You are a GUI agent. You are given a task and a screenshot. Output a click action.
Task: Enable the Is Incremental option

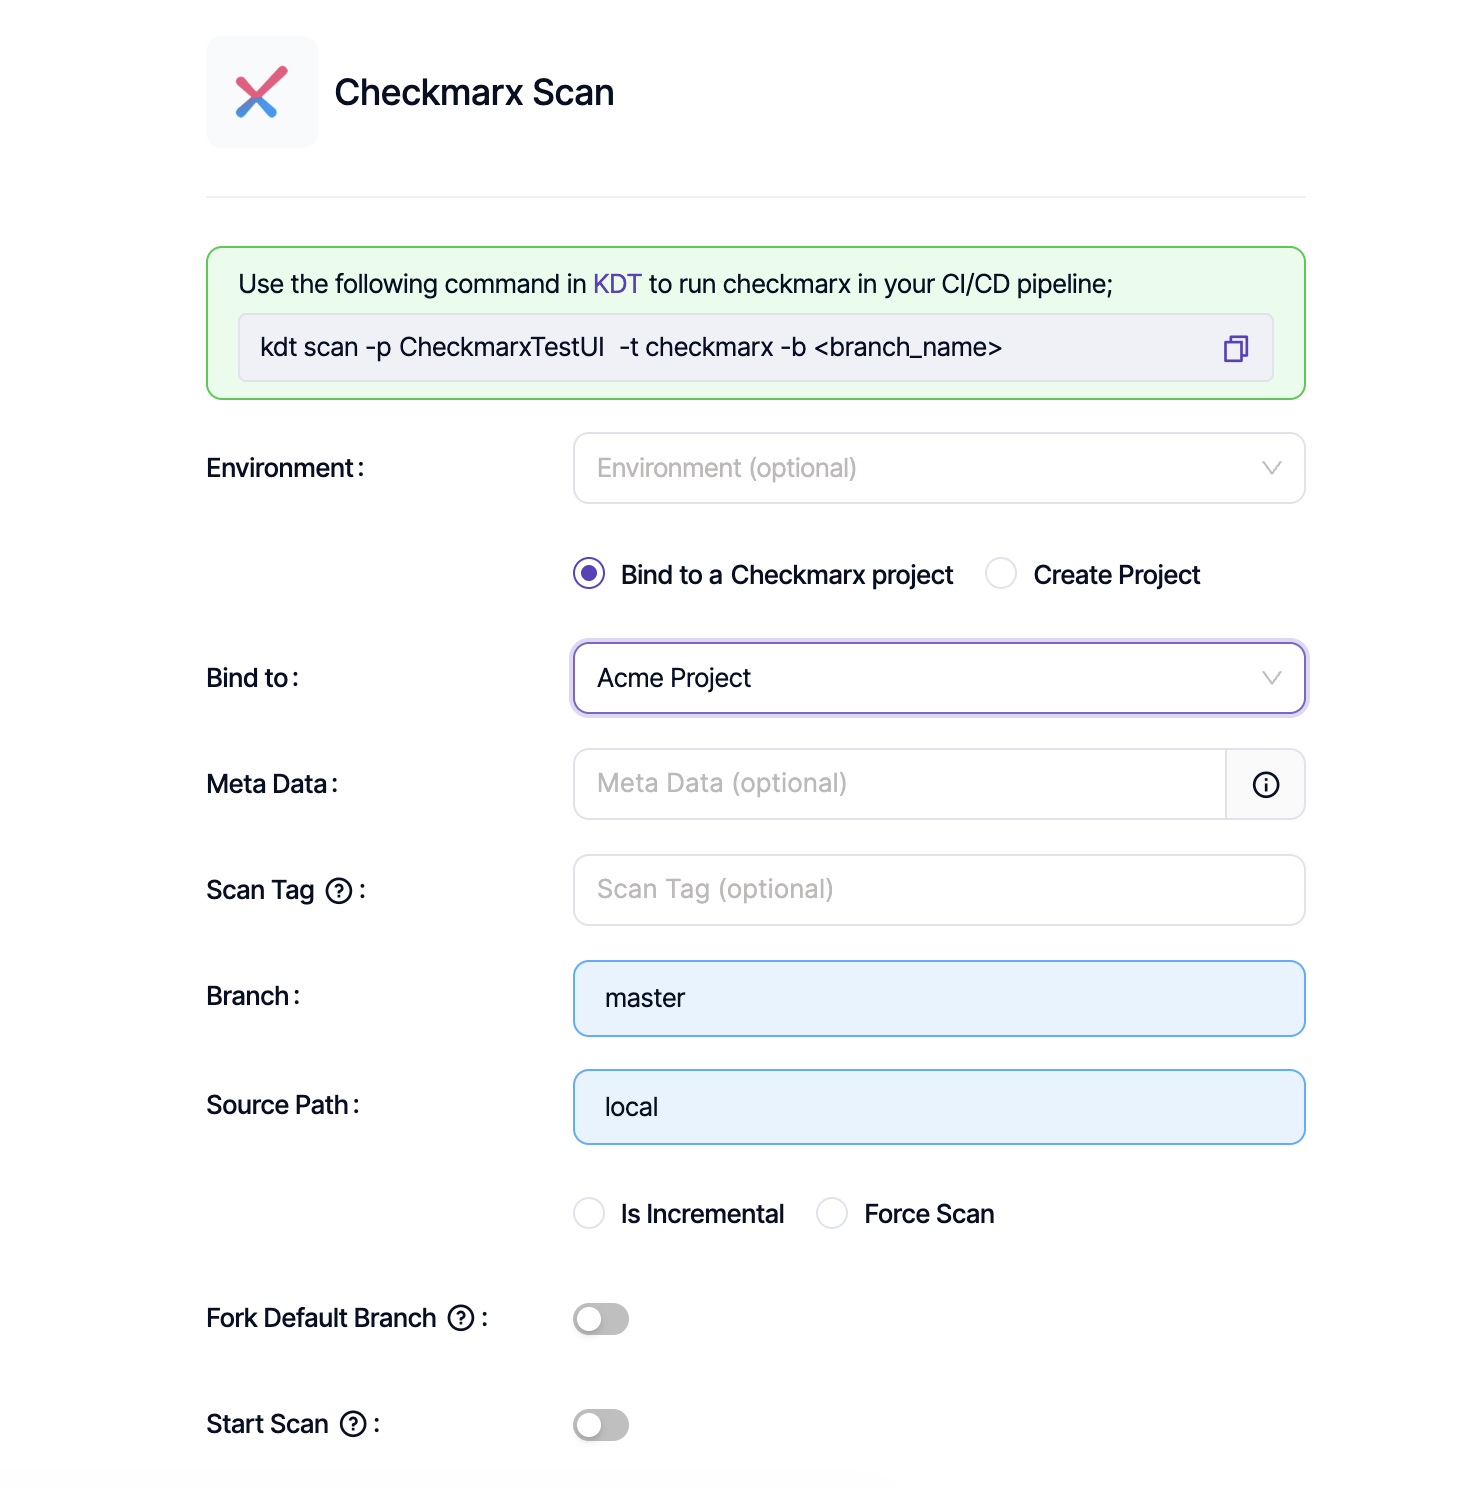click(589, 1213)
